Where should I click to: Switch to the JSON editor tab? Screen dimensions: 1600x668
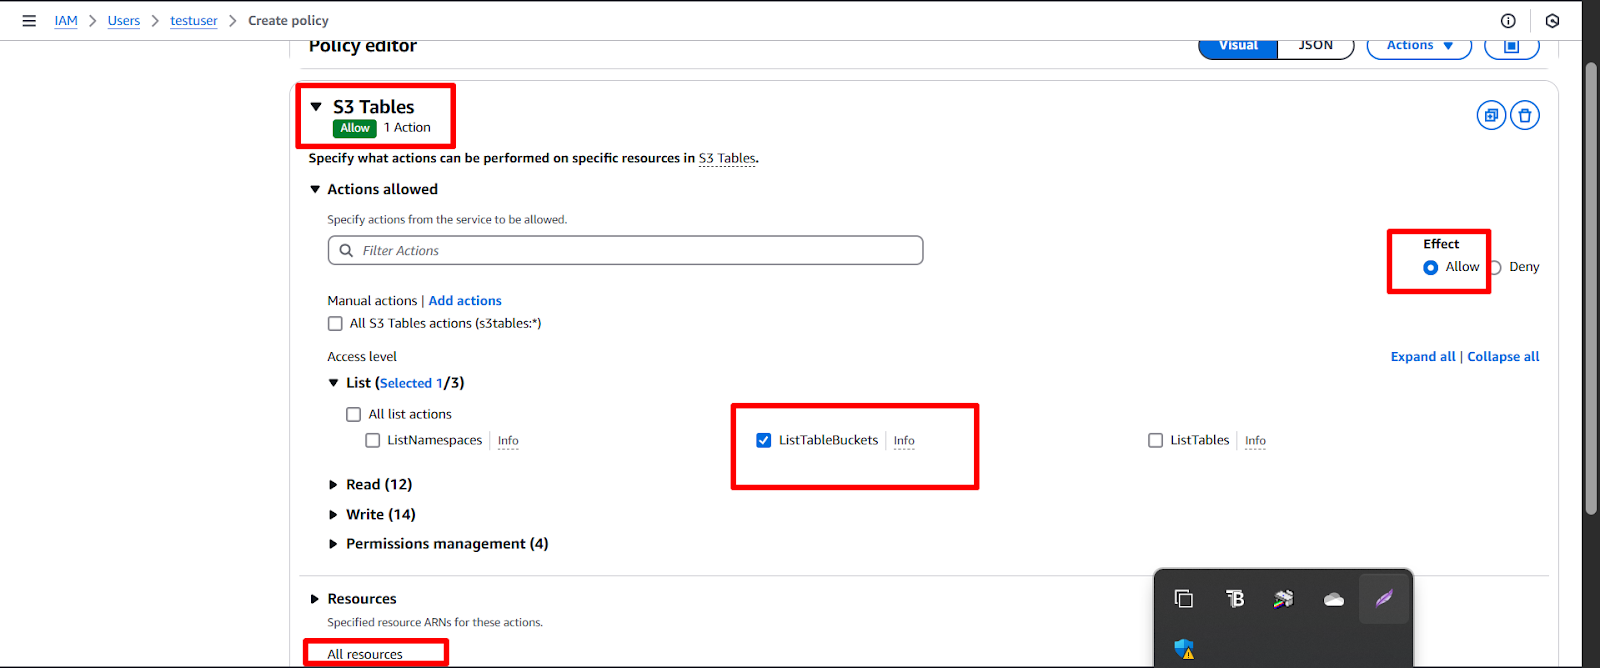[1316, 46]
